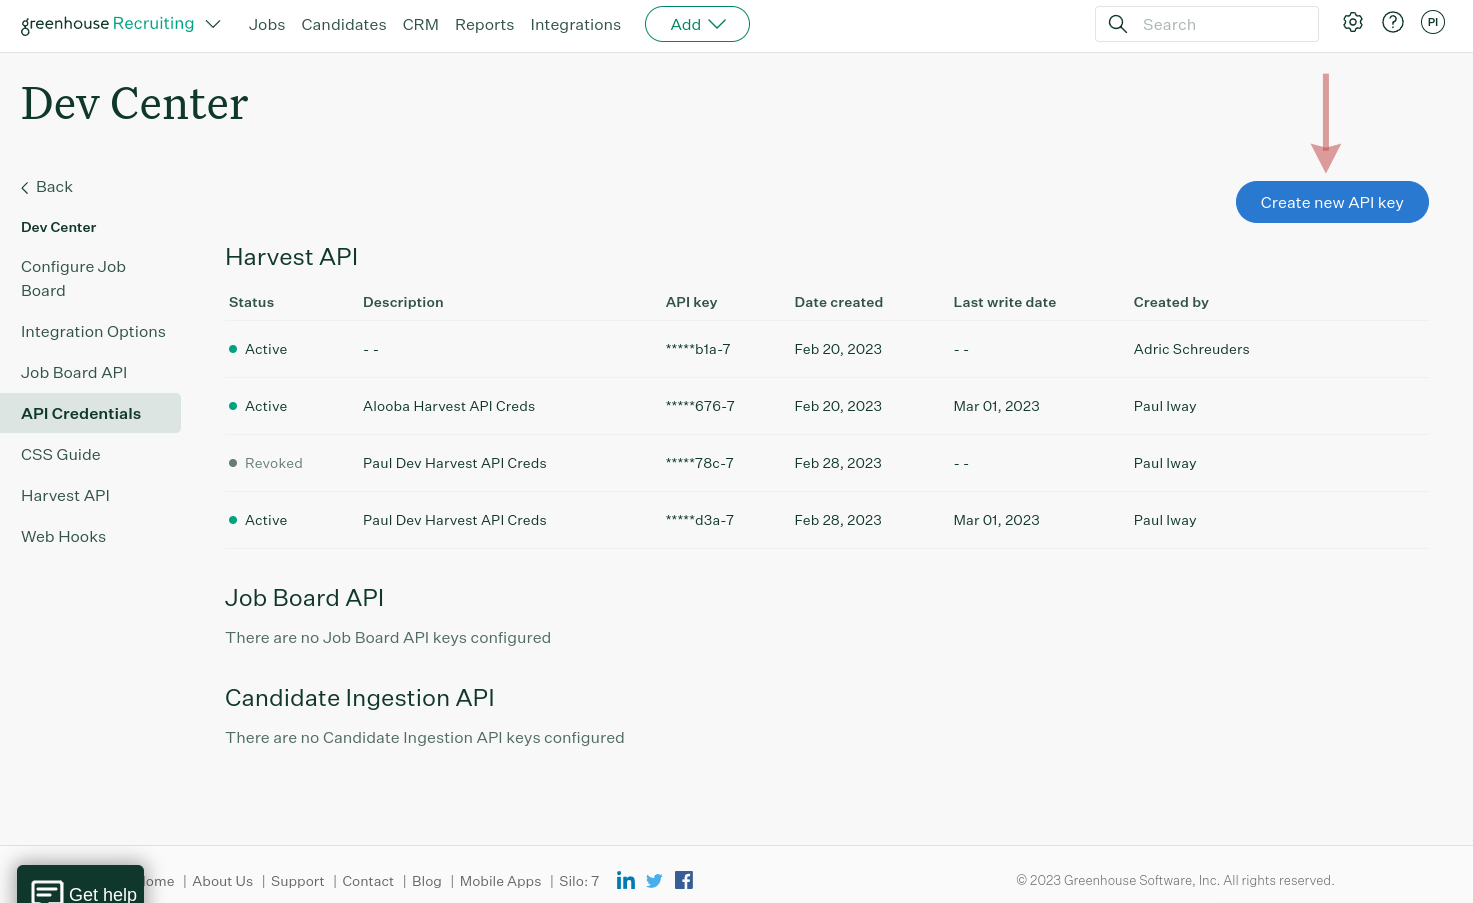Click the search magnifier icon

[1118, 24]
